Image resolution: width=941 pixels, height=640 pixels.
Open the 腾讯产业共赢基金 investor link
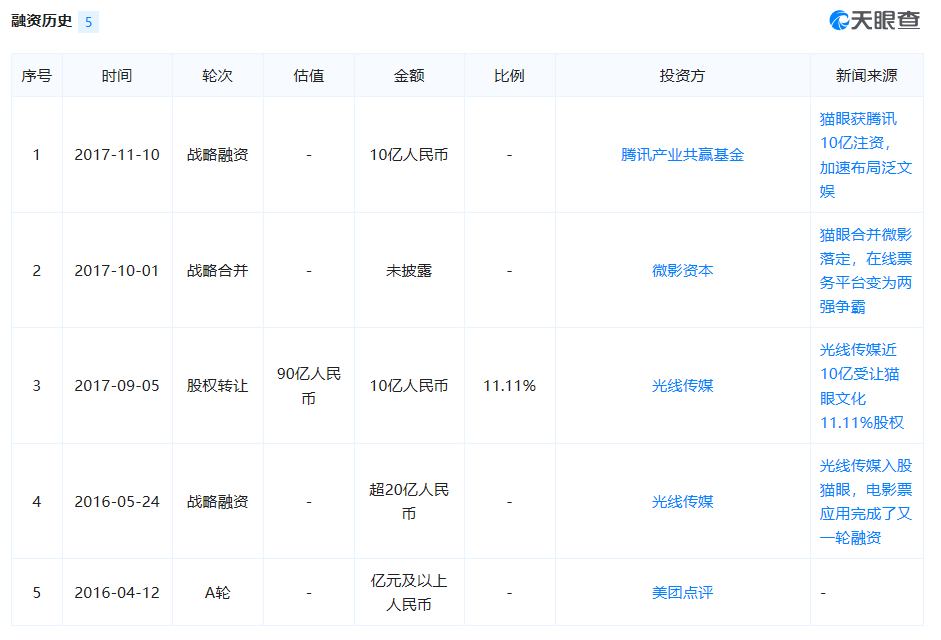click(682, 155)
